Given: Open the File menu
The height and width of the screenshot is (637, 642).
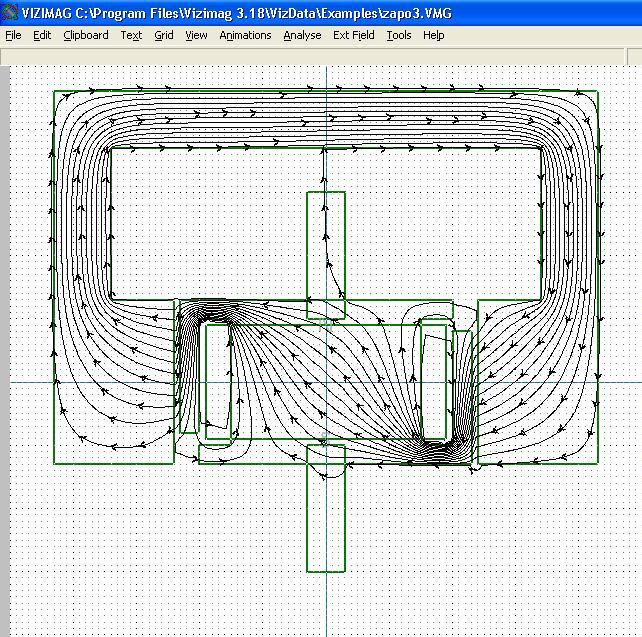Looking at the screenshot, I should [x=13, y=35].
